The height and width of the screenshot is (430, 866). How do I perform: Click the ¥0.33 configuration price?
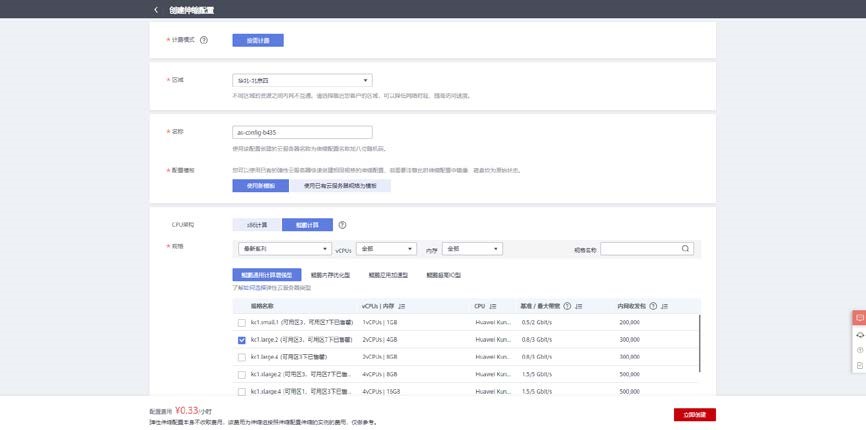point(187,411)
